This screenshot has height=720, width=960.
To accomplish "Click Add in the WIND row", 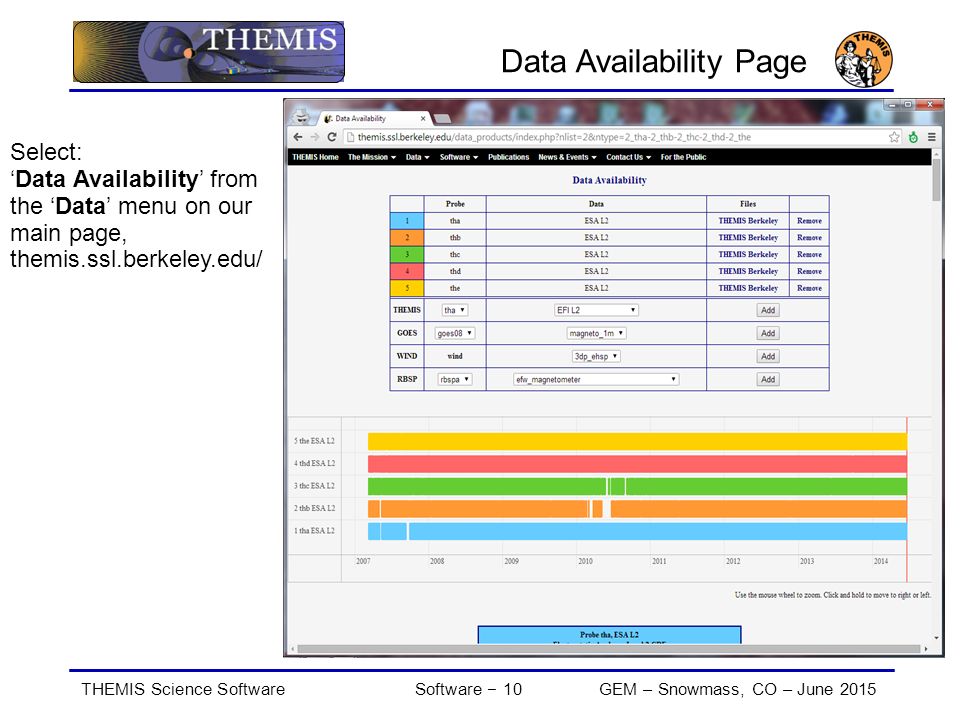I will pos(768,356).
